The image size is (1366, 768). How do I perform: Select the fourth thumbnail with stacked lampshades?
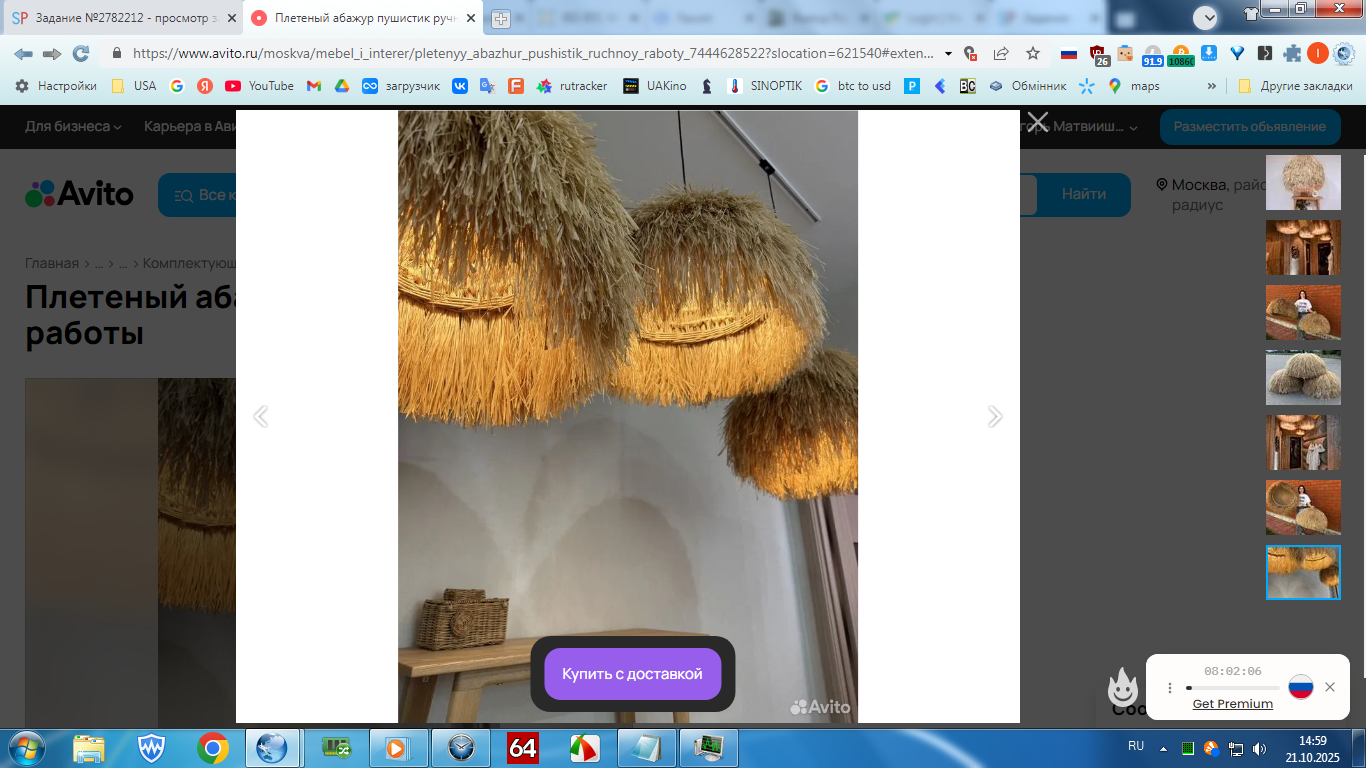click(1303, 377)
